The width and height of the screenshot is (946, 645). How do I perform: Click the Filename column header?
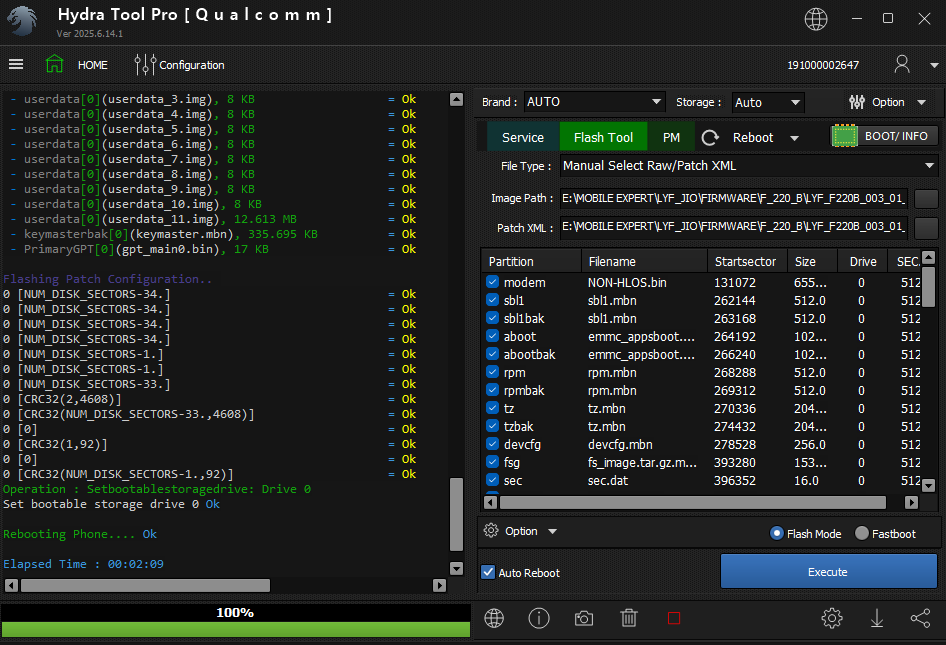coord(644,261)
